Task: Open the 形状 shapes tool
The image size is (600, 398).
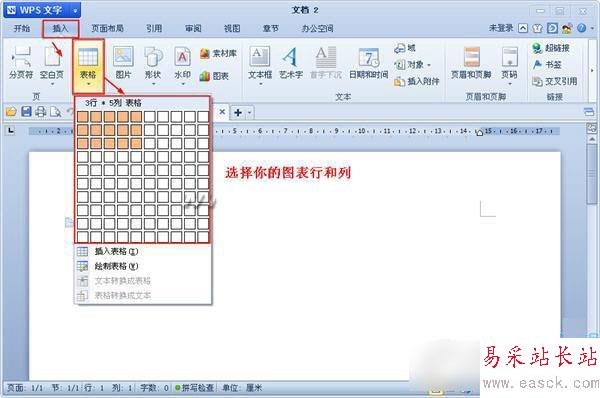Action: point(153,64)
